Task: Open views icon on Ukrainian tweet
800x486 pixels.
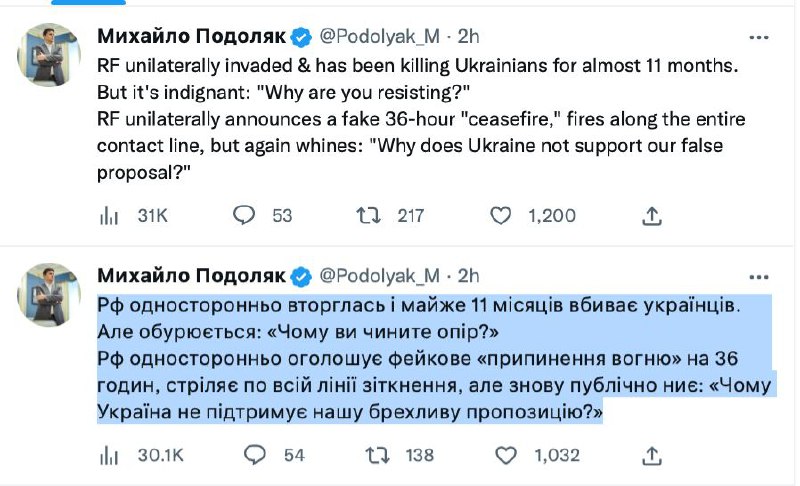Action: pyautogui.click(x=109, y=455)
